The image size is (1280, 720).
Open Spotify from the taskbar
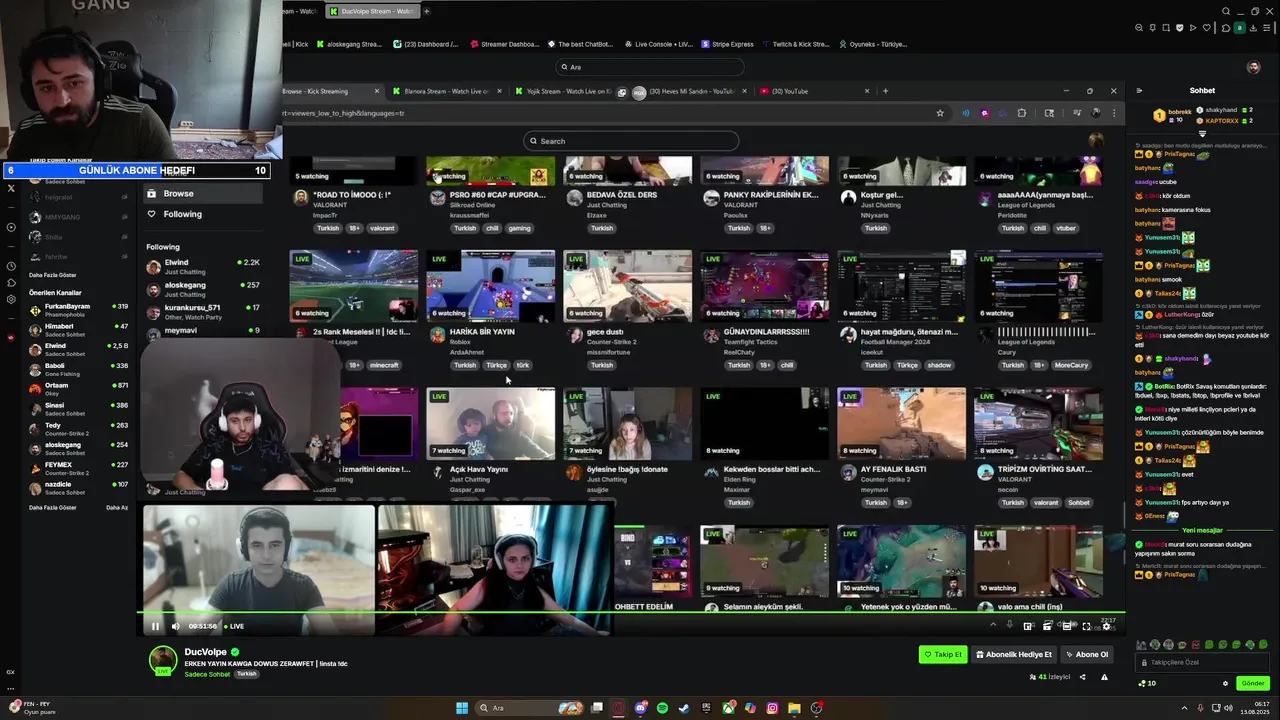click(662, 708)
